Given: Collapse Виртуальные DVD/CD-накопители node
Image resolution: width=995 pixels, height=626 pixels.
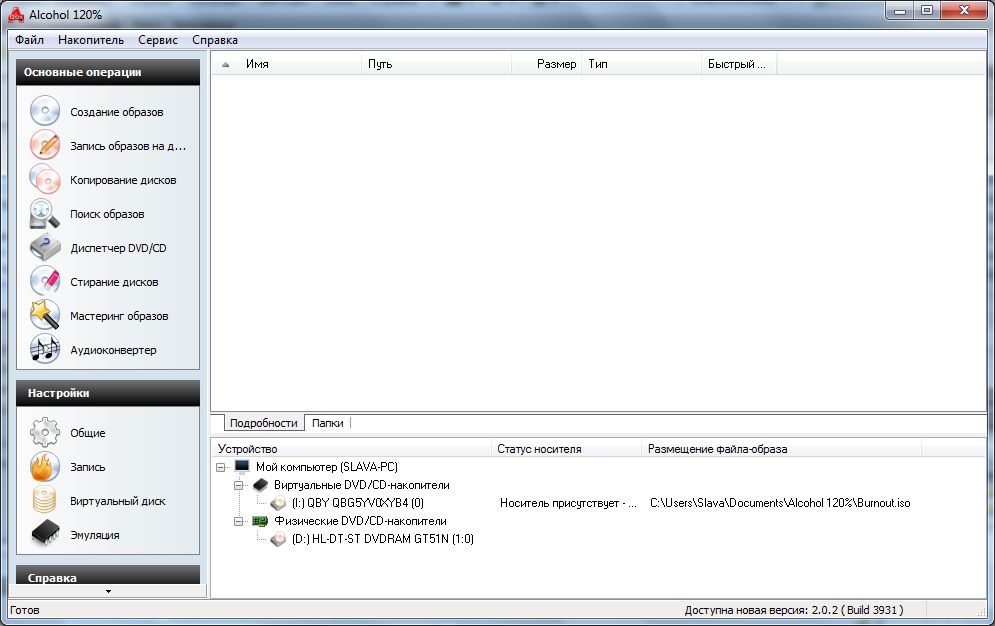Looking at the screenshot, I should (x=239, y=485).
